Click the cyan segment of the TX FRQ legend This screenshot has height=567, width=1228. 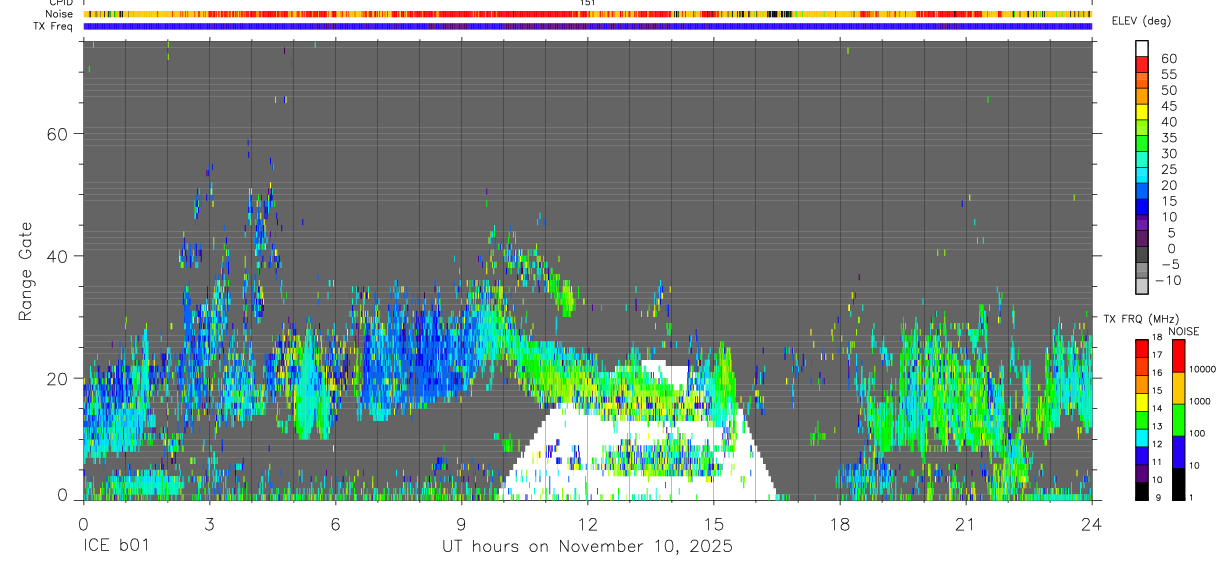coord(1142,438)
